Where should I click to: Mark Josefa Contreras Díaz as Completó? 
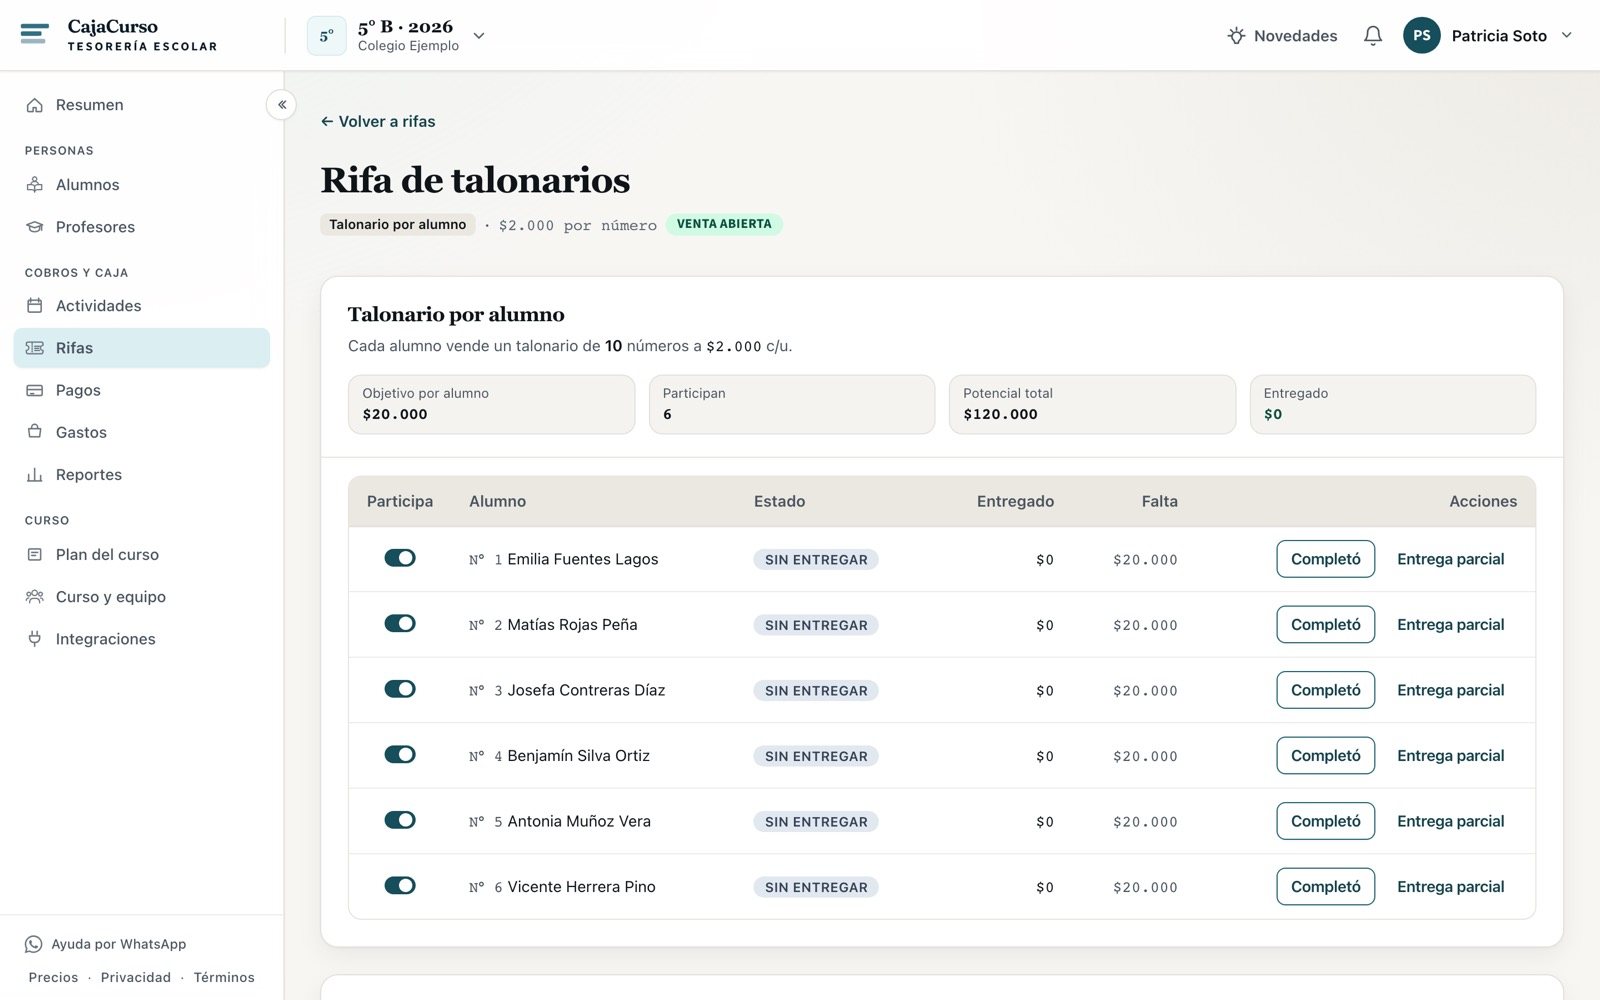pyautogui.click(x=1325, y=690)
